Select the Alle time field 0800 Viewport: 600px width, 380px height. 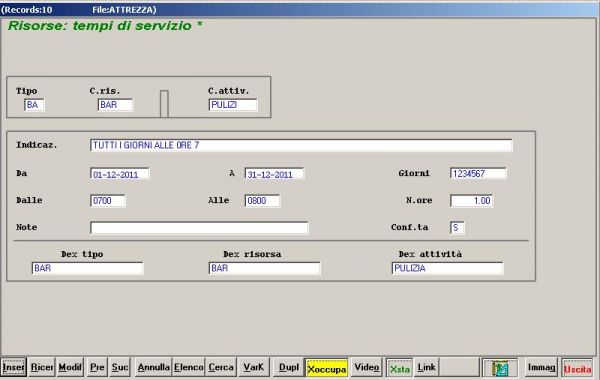[262, 201]
